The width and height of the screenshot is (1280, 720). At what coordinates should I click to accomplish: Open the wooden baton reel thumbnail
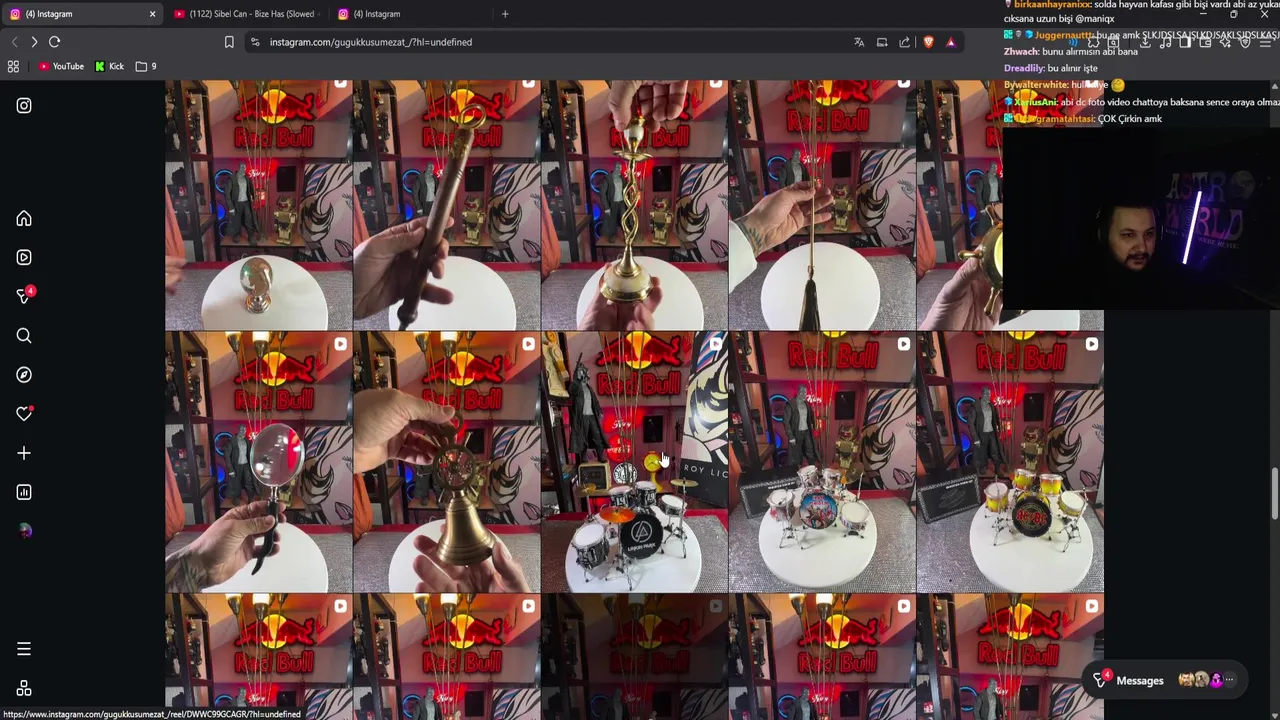pos(446,205)
